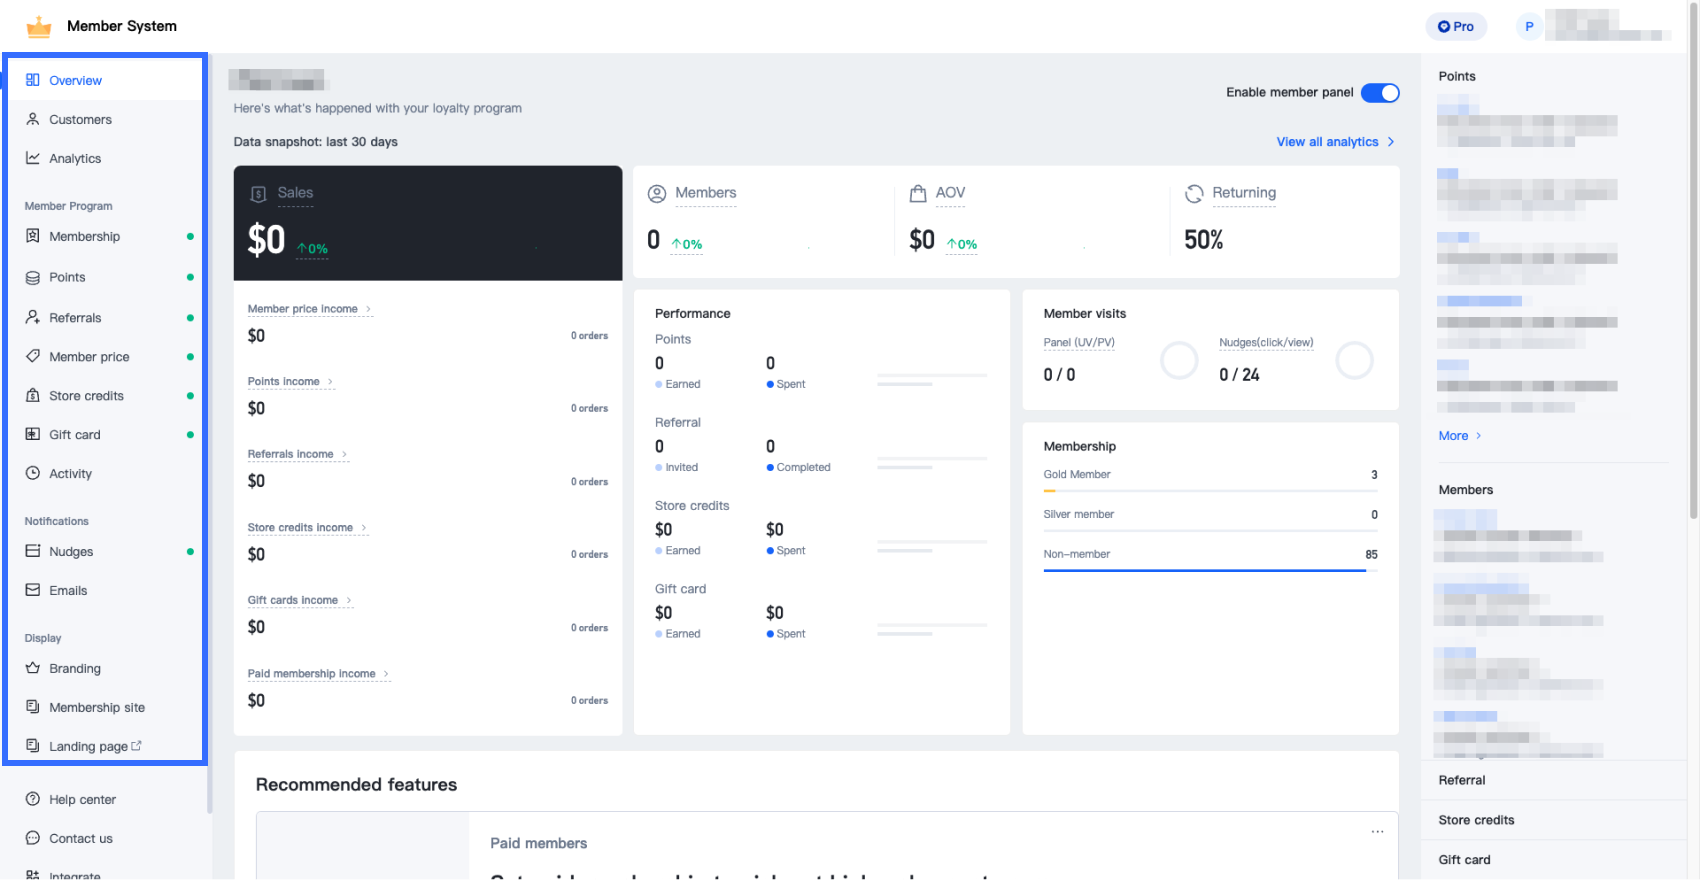This screenshot has width=1700, height=880.
Task: Open Store credits from the sidebar icon
Action: 33,396
